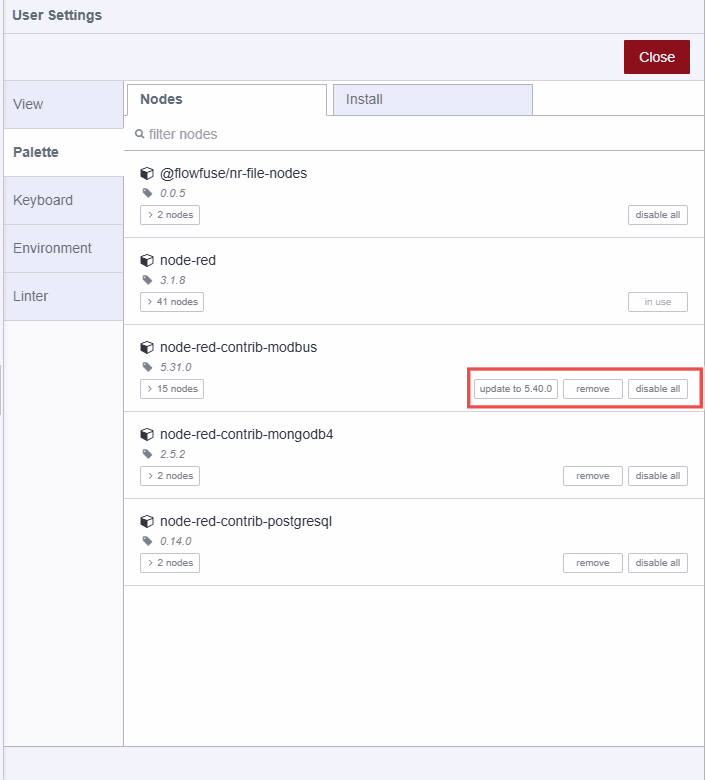The image size is (705, 780).
Task: Close the User Settings dialog
Action: 656,57
